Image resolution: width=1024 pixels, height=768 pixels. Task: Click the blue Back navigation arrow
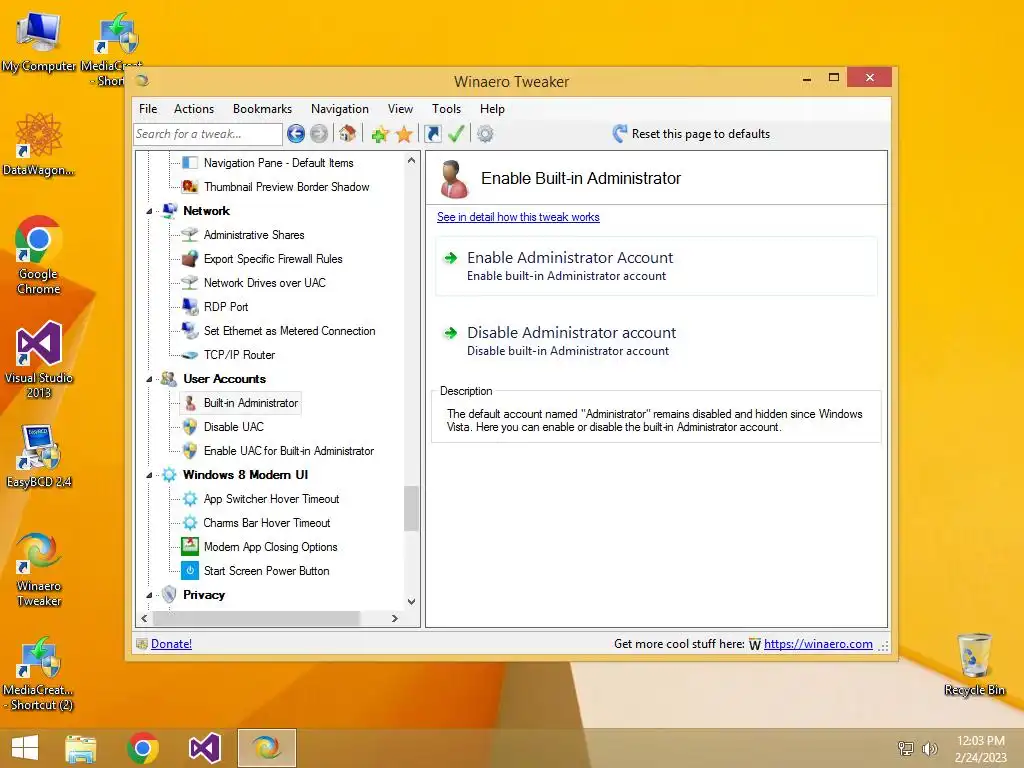pyautogui.click(x=296, y=134)
